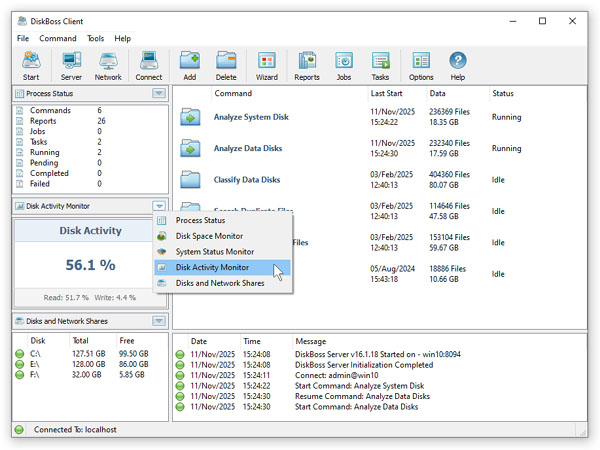This screenshot has width=600, height=450.
Task: Select Process Status in the popup menu
Action: coord(223,220)
